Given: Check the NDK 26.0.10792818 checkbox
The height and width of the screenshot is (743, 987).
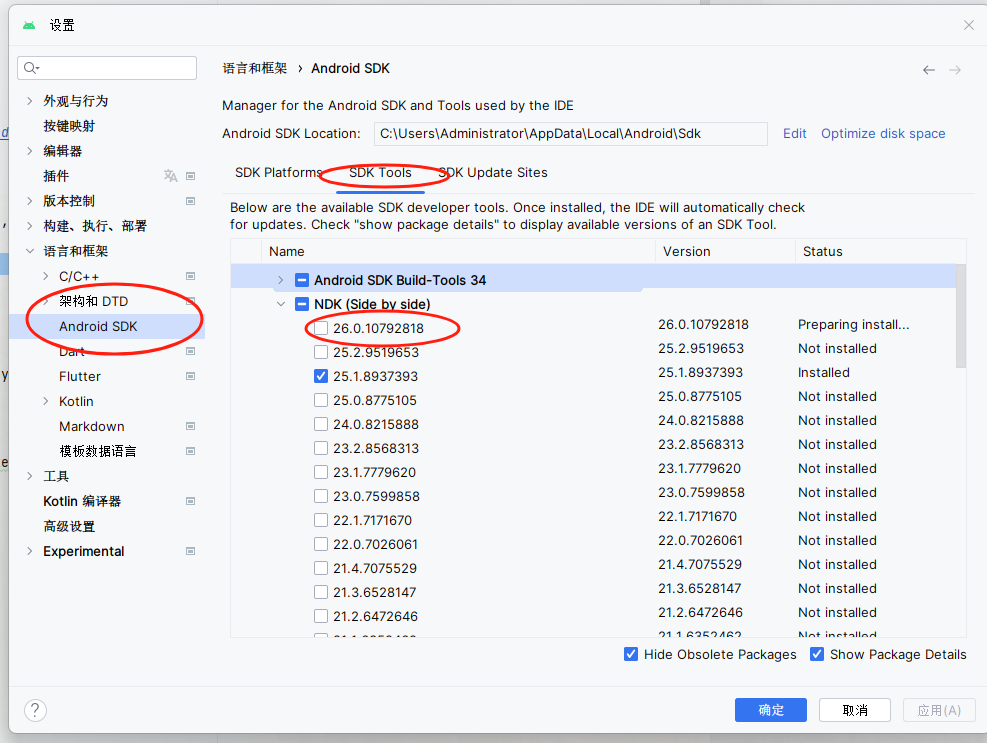Looking at the screenshot, I should coord(321,328).
